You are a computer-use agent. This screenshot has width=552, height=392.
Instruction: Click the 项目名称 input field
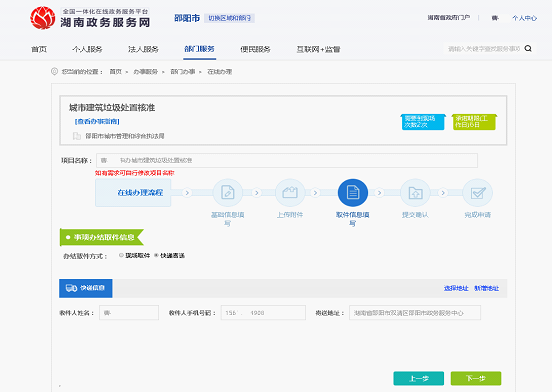(287, 160)
